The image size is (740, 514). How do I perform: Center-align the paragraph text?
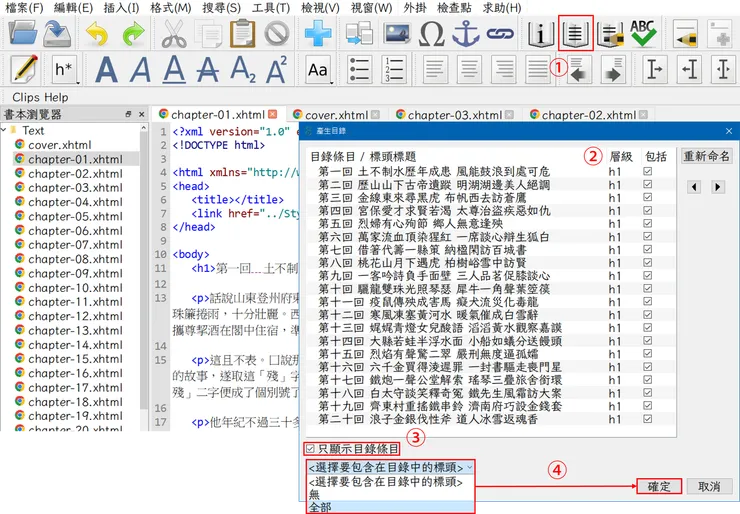click(469, 70)
